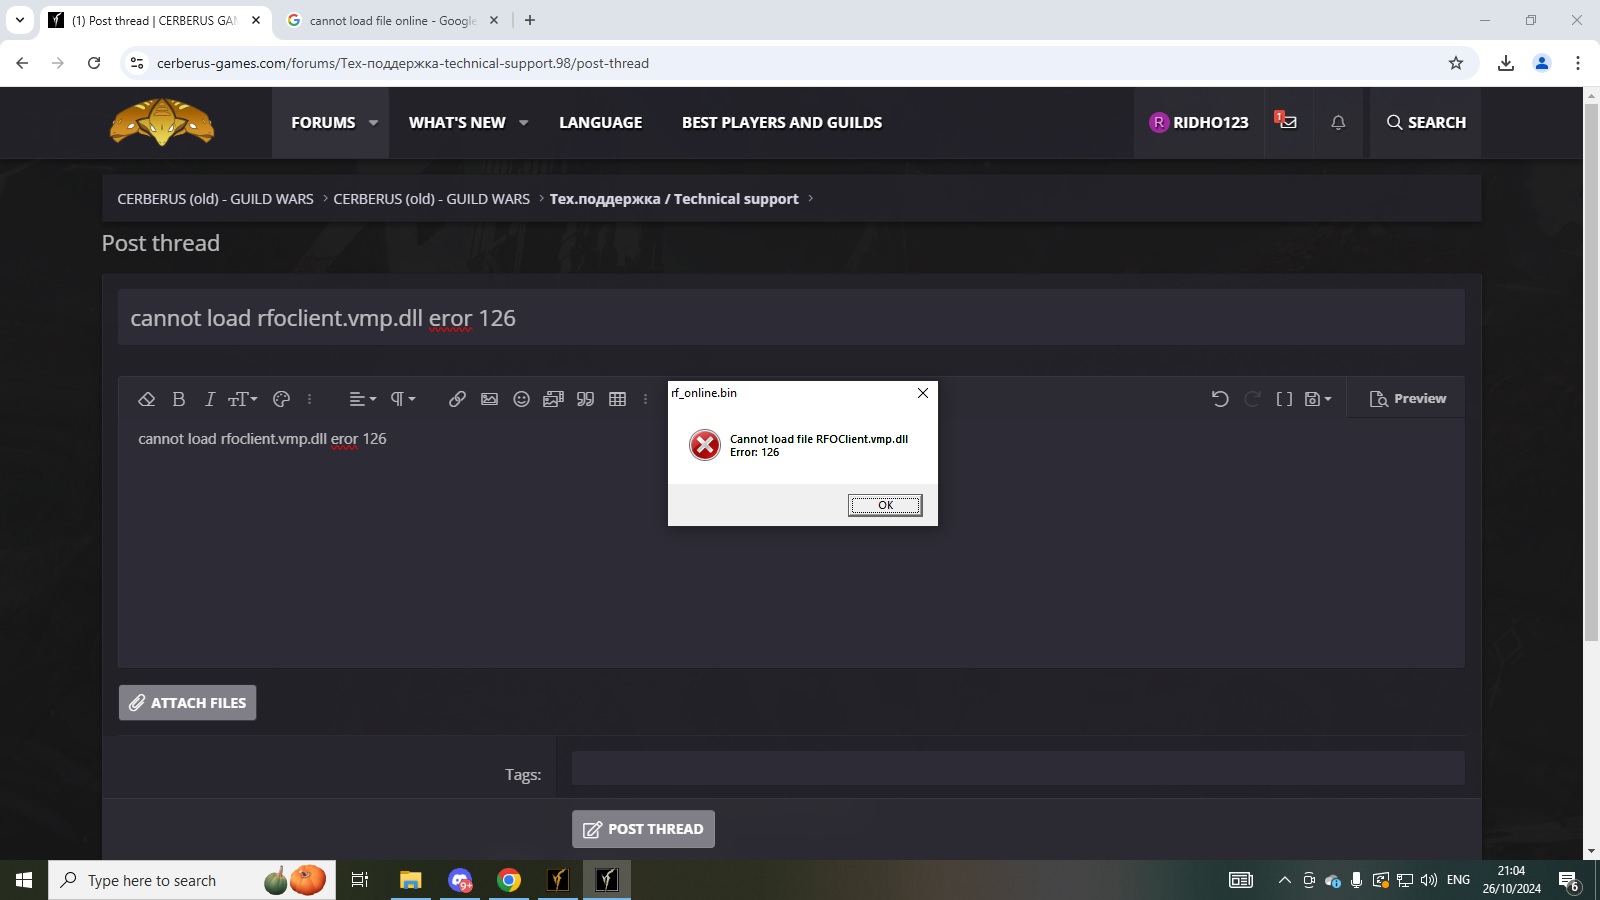Image resolution: width=1600 pixels, height=900 pixels.
Task: Expand the What's New dropdown arrow
Action: tap(523, 123)
